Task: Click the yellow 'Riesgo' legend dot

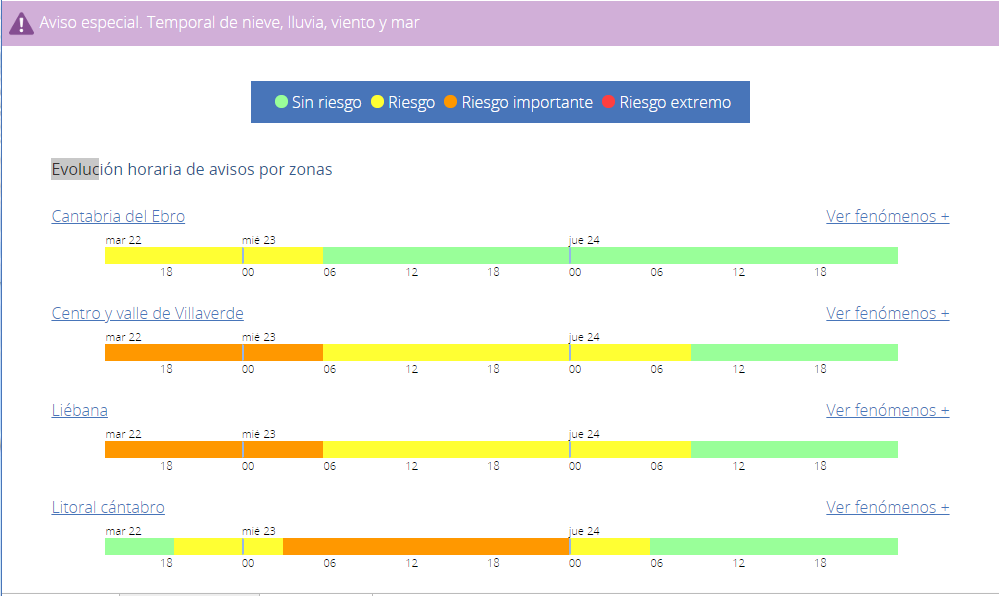Action: click(x=378, y=102)
